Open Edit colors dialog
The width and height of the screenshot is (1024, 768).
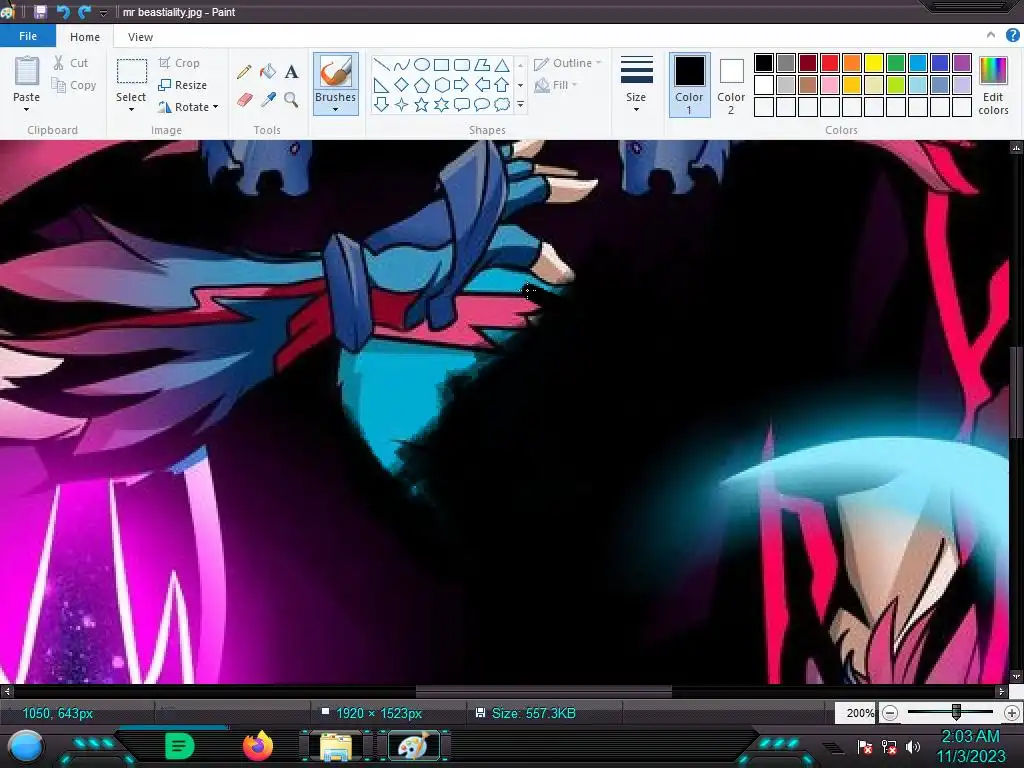[993, 85]
